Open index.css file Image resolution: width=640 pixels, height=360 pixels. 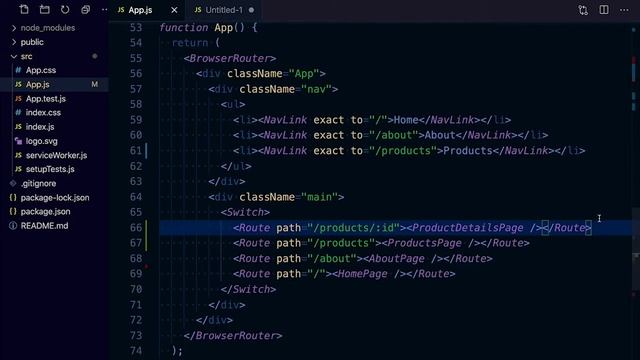tap(43, 113)
